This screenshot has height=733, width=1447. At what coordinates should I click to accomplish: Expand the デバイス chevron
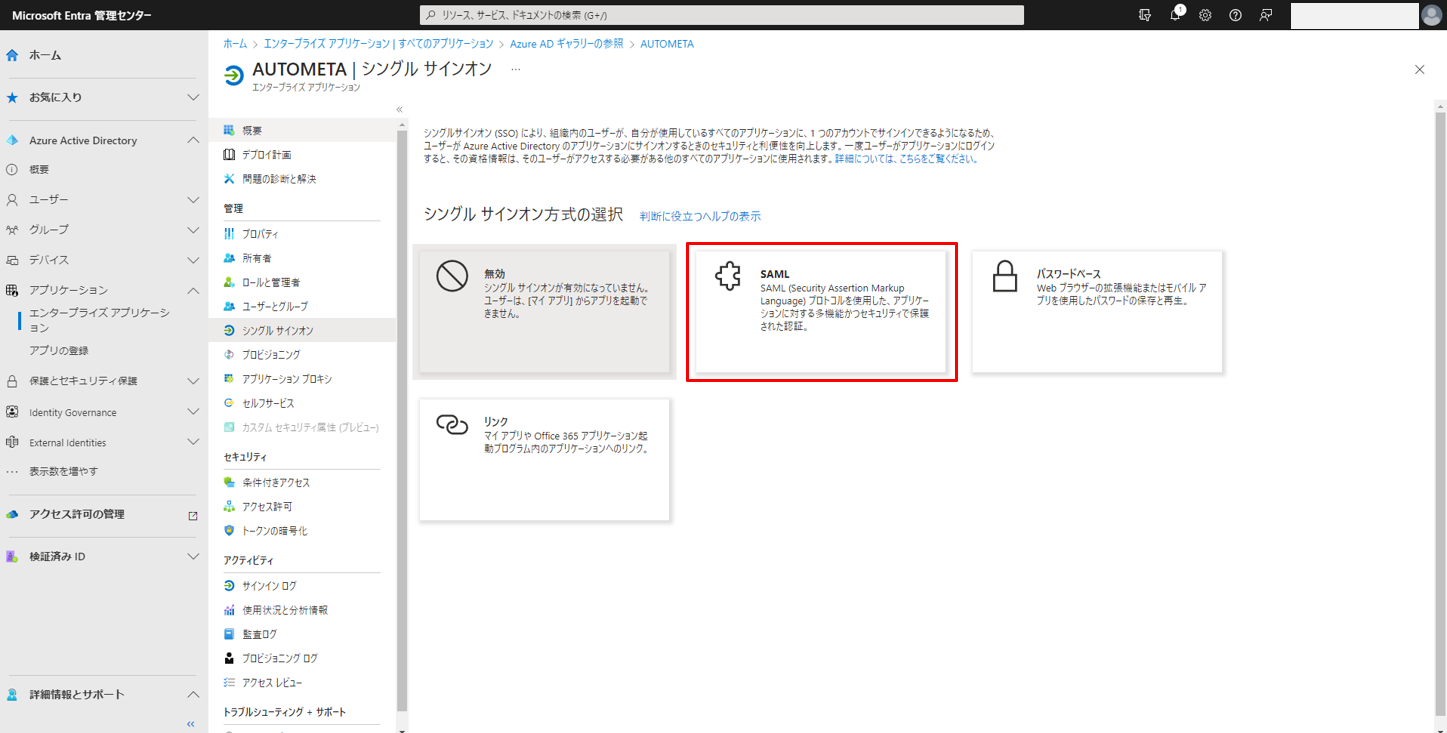[x=193, y=260]
